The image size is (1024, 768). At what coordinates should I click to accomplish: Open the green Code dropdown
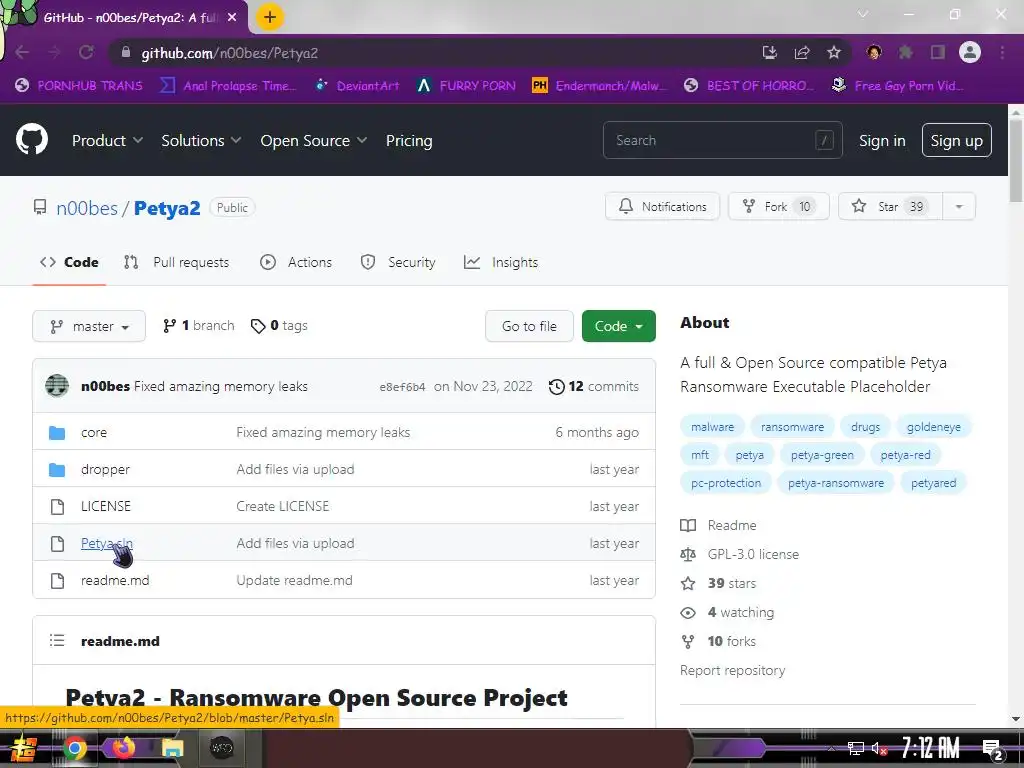pyautogui.click(x=618, y=326)
